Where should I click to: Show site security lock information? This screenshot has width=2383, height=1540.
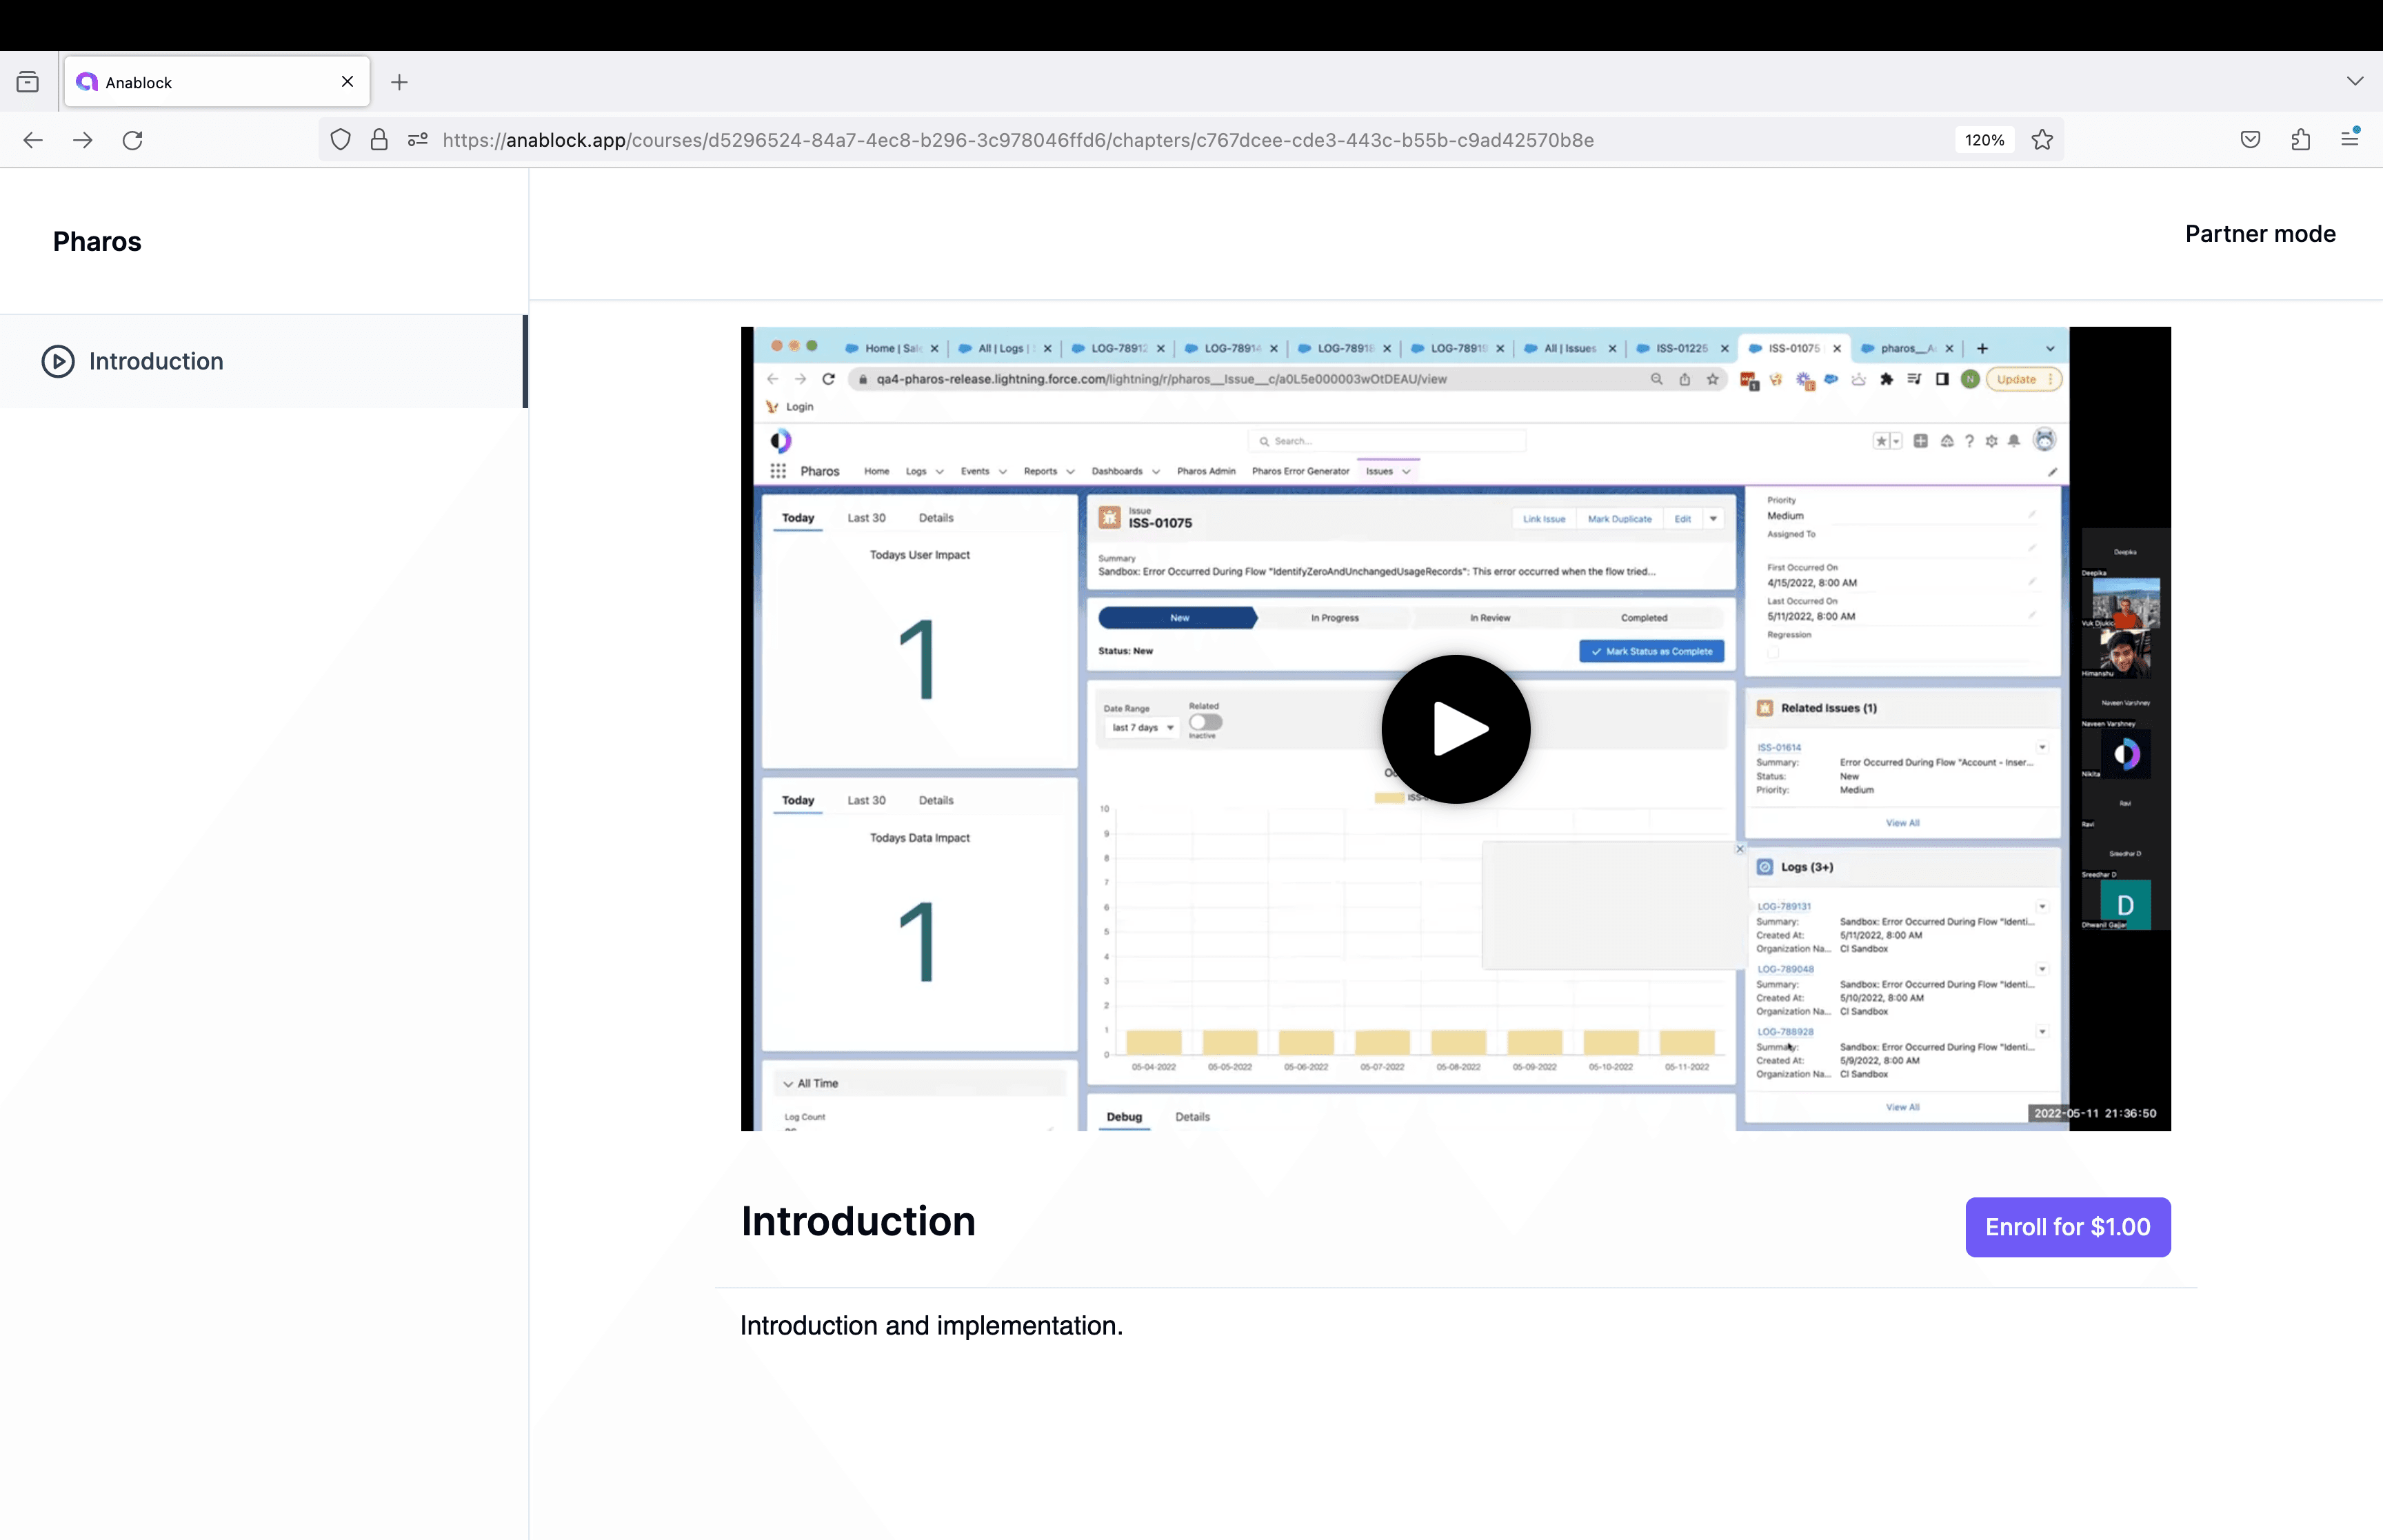point(379,140)
